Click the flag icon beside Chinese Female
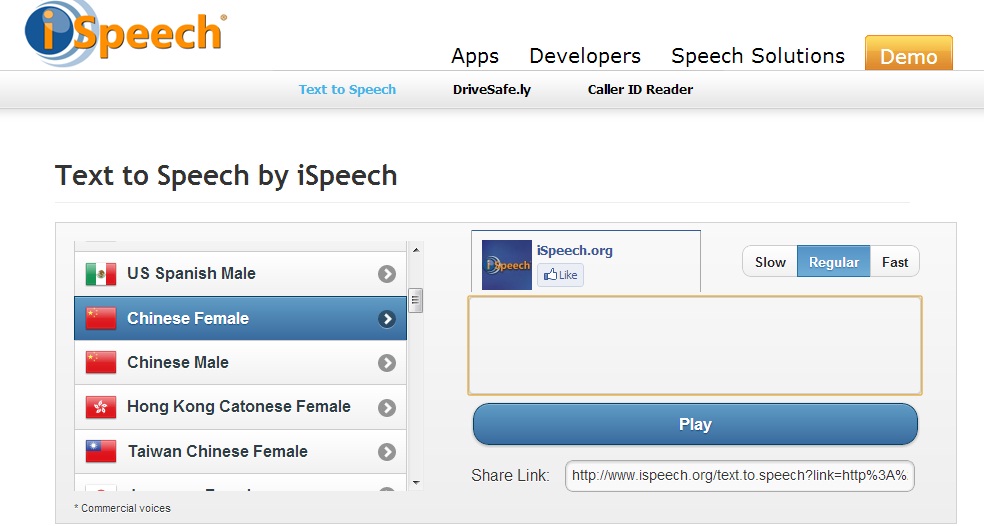 101,318
